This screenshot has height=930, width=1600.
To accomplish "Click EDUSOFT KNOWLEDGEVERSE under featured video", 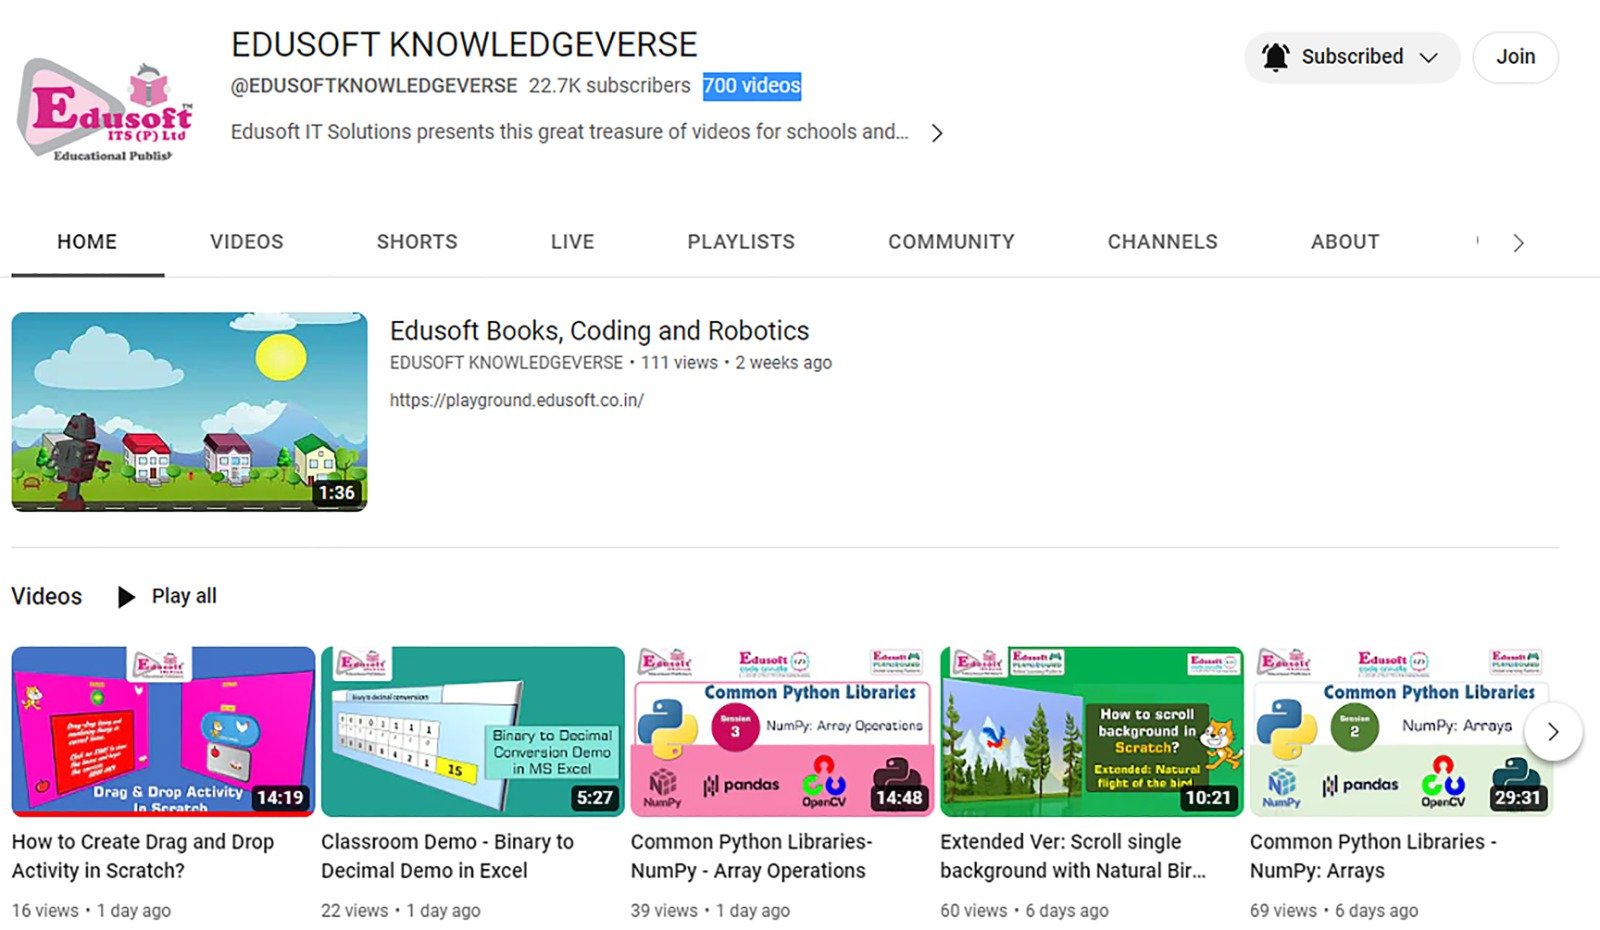I will [506, 363].
